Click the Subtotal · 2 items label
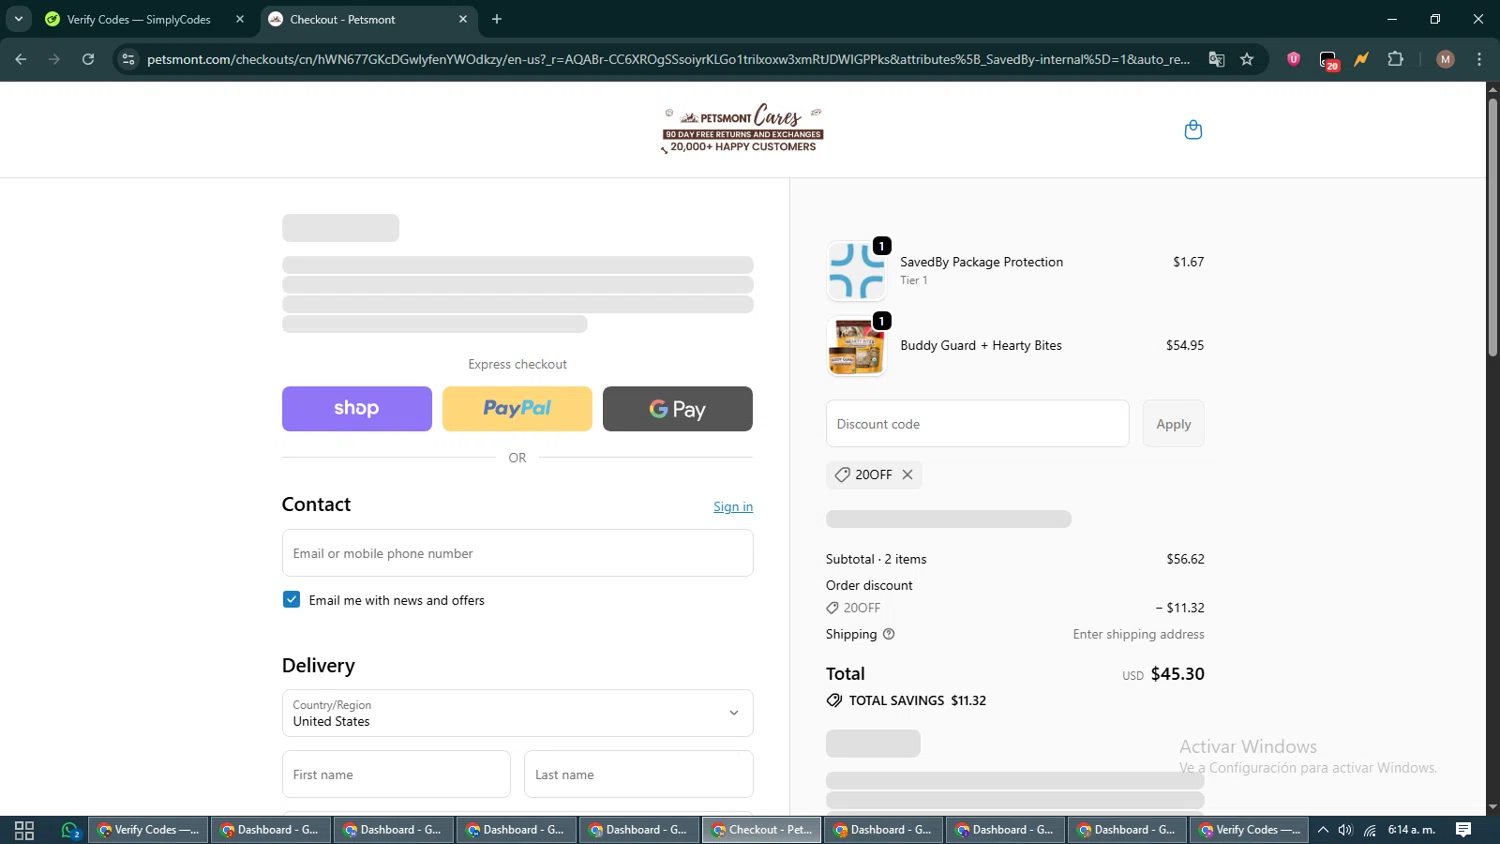 click(x=876, y=559)
